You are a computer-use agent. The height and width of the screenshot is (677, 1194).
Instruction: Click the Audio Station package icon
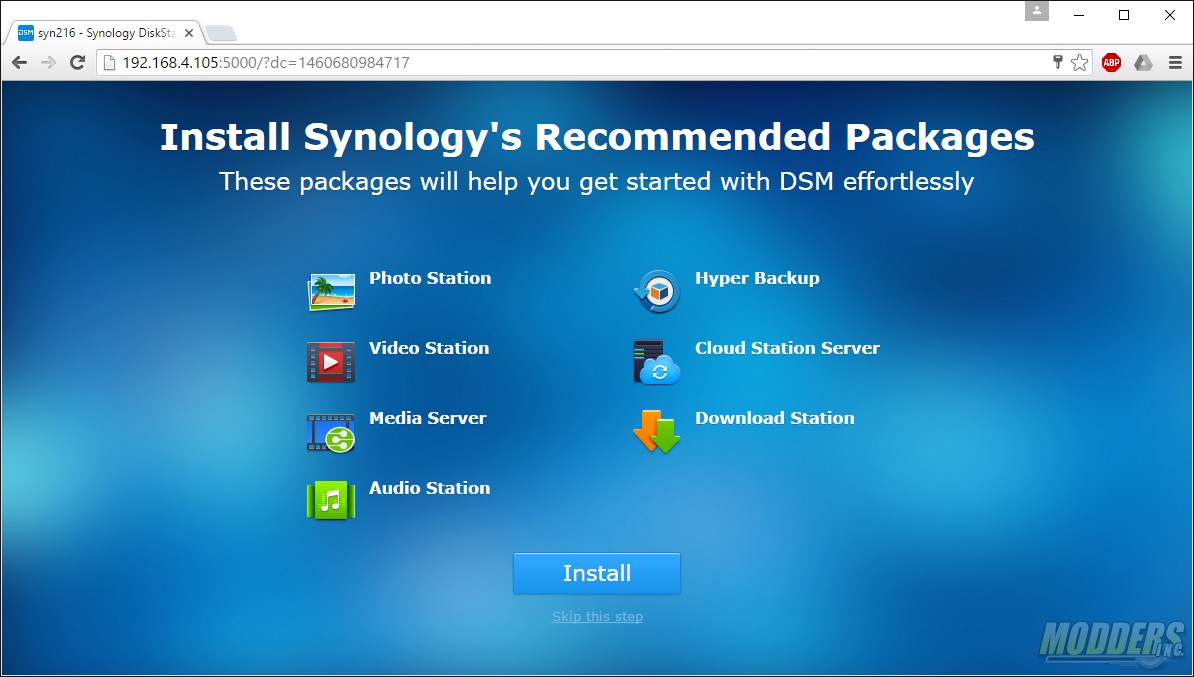[x=331, y=501]
